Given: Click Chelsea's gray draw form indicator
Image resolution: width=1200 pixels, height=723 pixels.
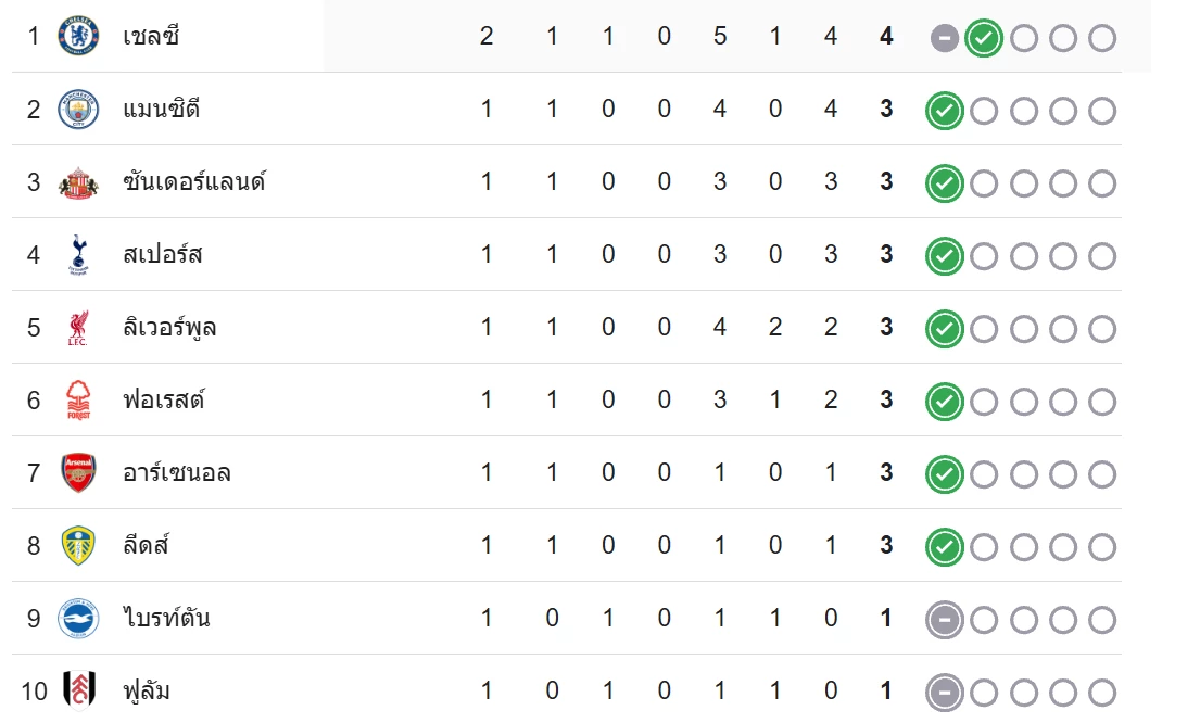Looking at the screenshot, I should (945, 39).
